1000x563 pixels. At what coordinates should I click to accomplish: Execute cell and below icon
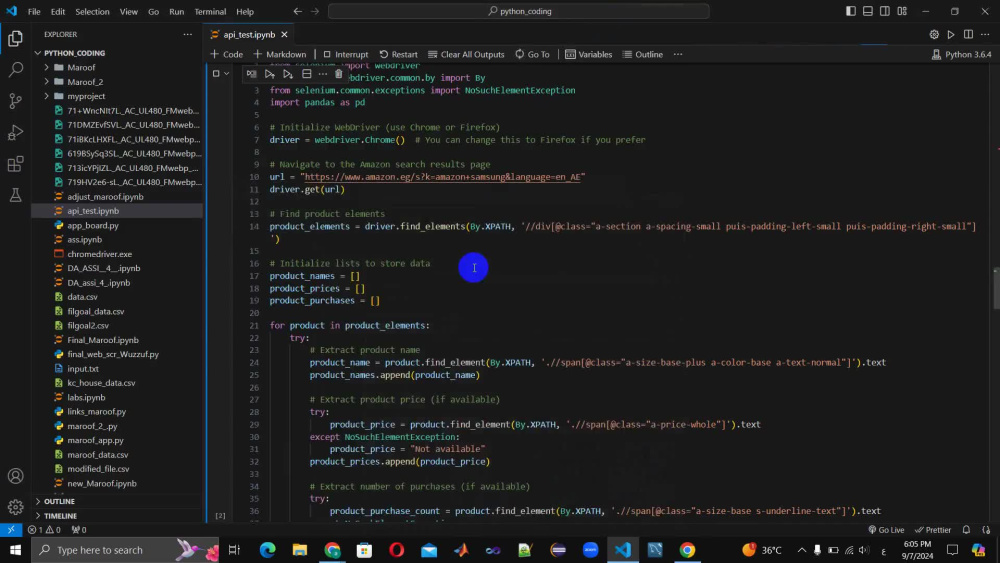click(288, 74)
